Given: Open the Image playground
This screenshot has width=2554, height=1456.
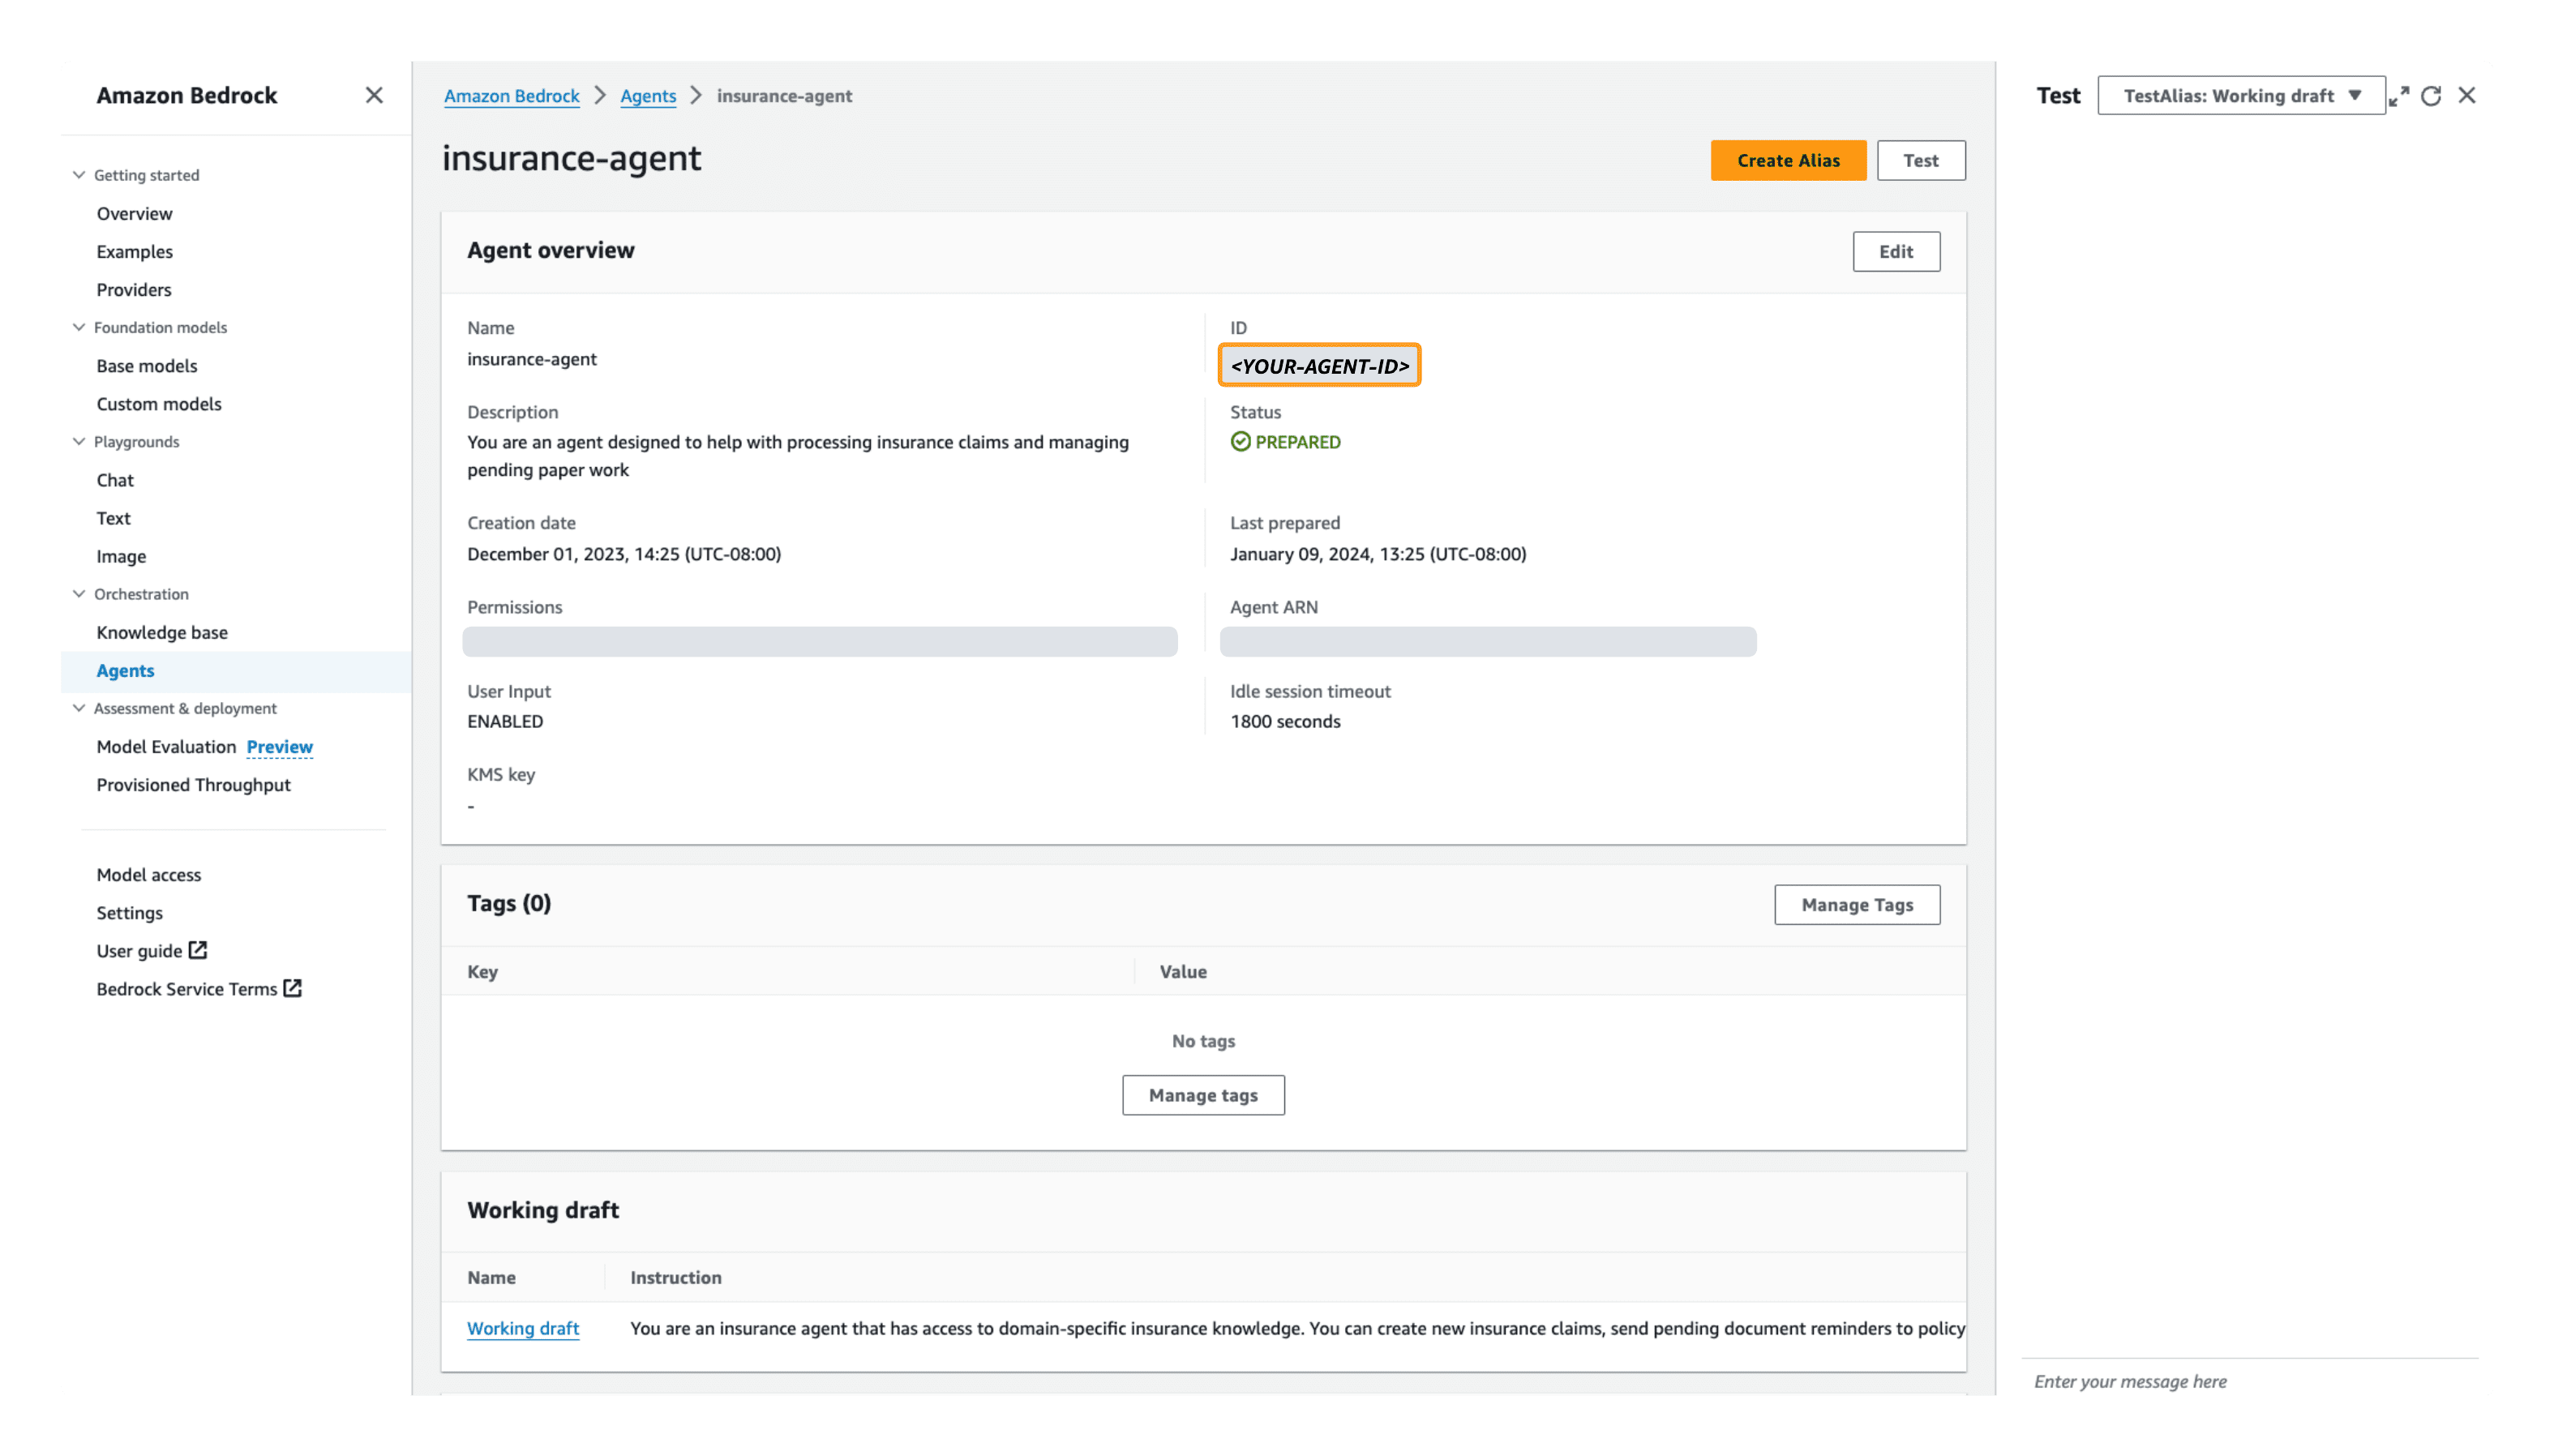Looking at the screenshot, I should tap(121, 556).
